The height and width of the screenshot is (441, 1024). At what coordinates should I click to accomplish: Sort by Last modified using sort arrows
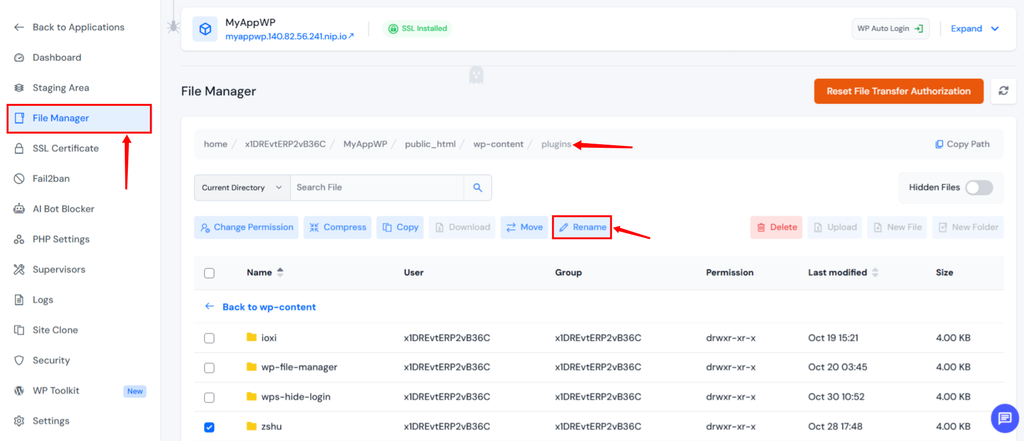point(875,272)
